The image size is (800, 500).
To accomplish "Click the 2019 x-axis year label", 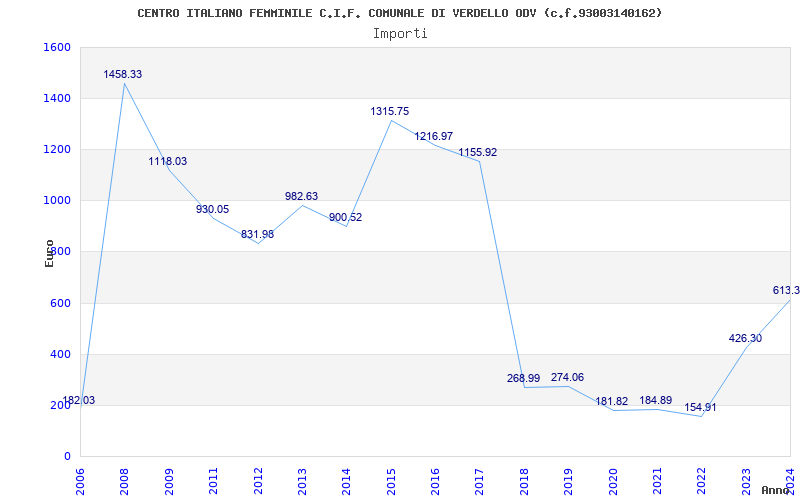I will [569, 481].
